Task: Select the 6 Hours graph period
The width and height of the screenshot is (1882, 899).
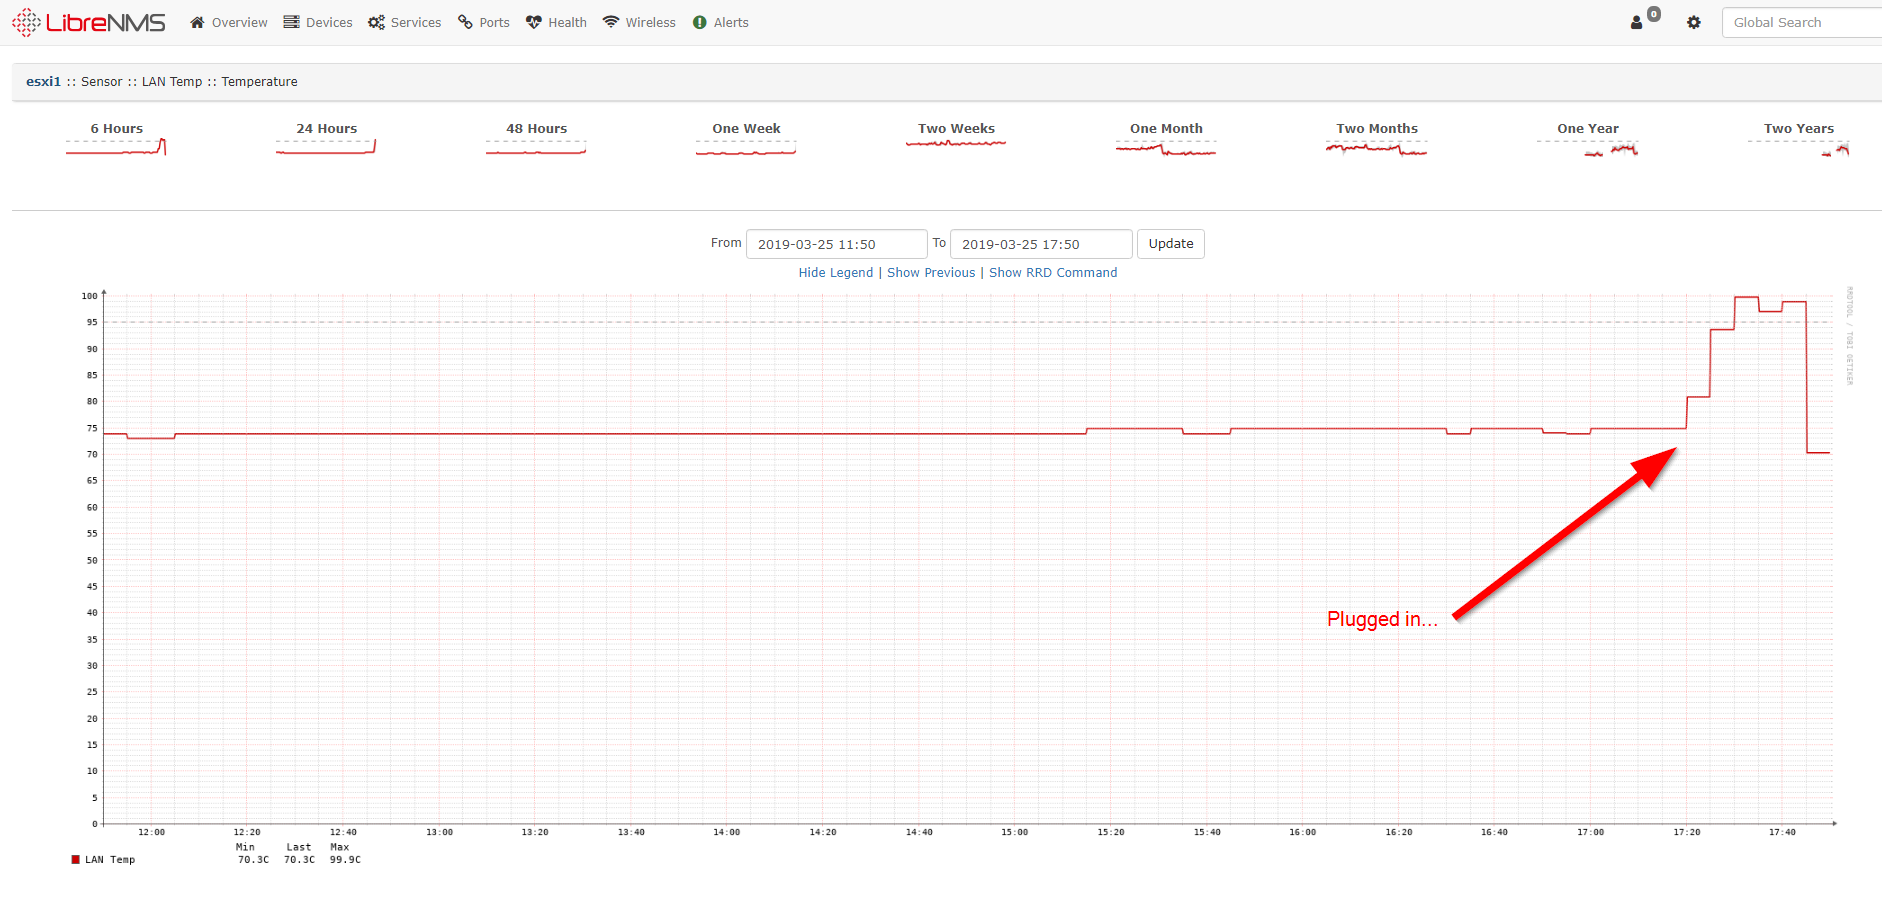Action: pyautogui.click(x=116, y=128)
